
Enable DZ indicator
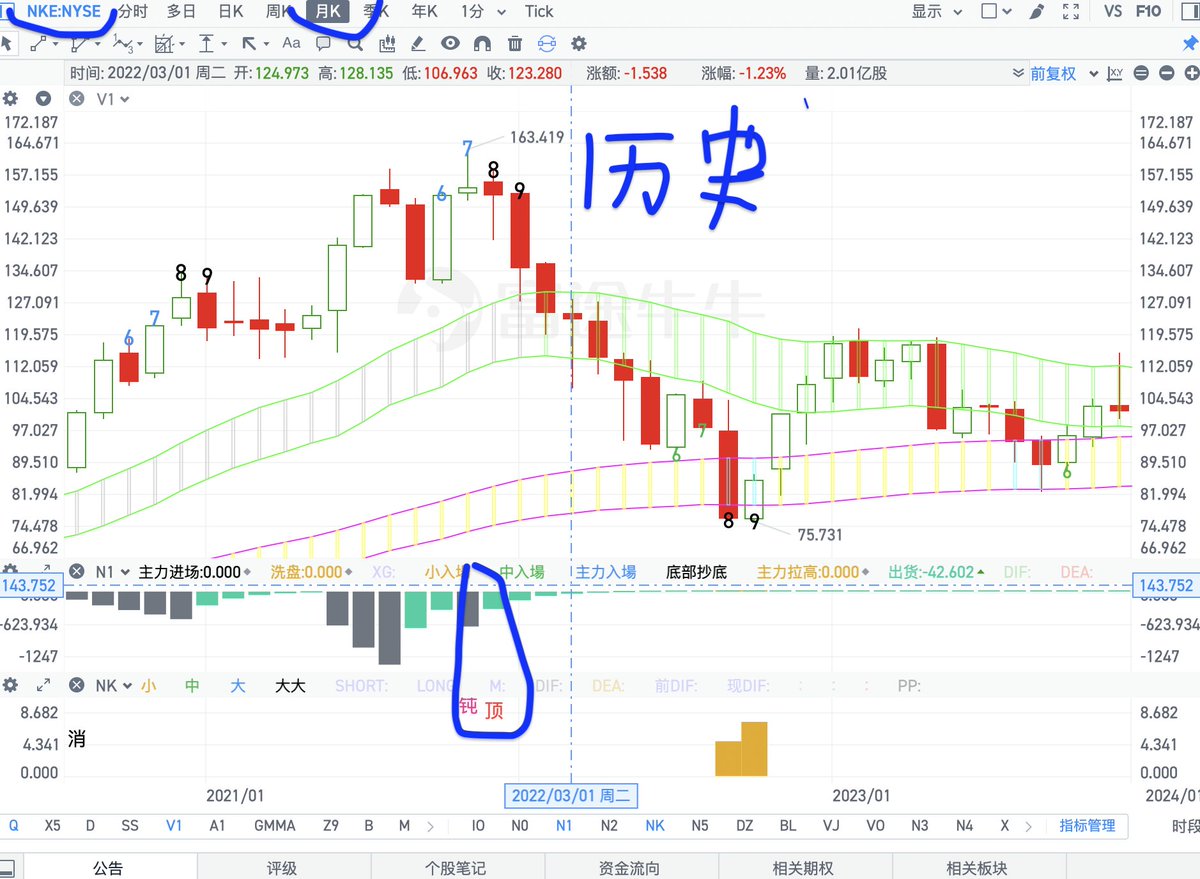(x=744, y=826)
